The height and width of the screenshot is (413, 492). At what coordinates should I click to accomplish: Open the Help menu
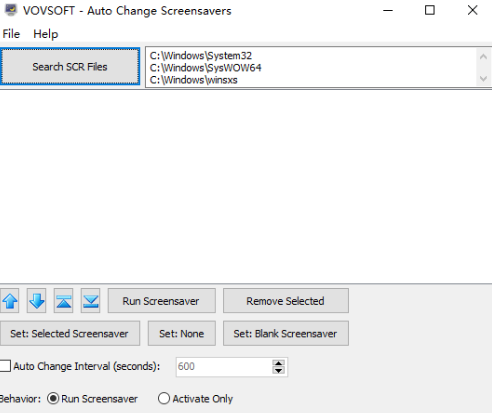point(46,34)
